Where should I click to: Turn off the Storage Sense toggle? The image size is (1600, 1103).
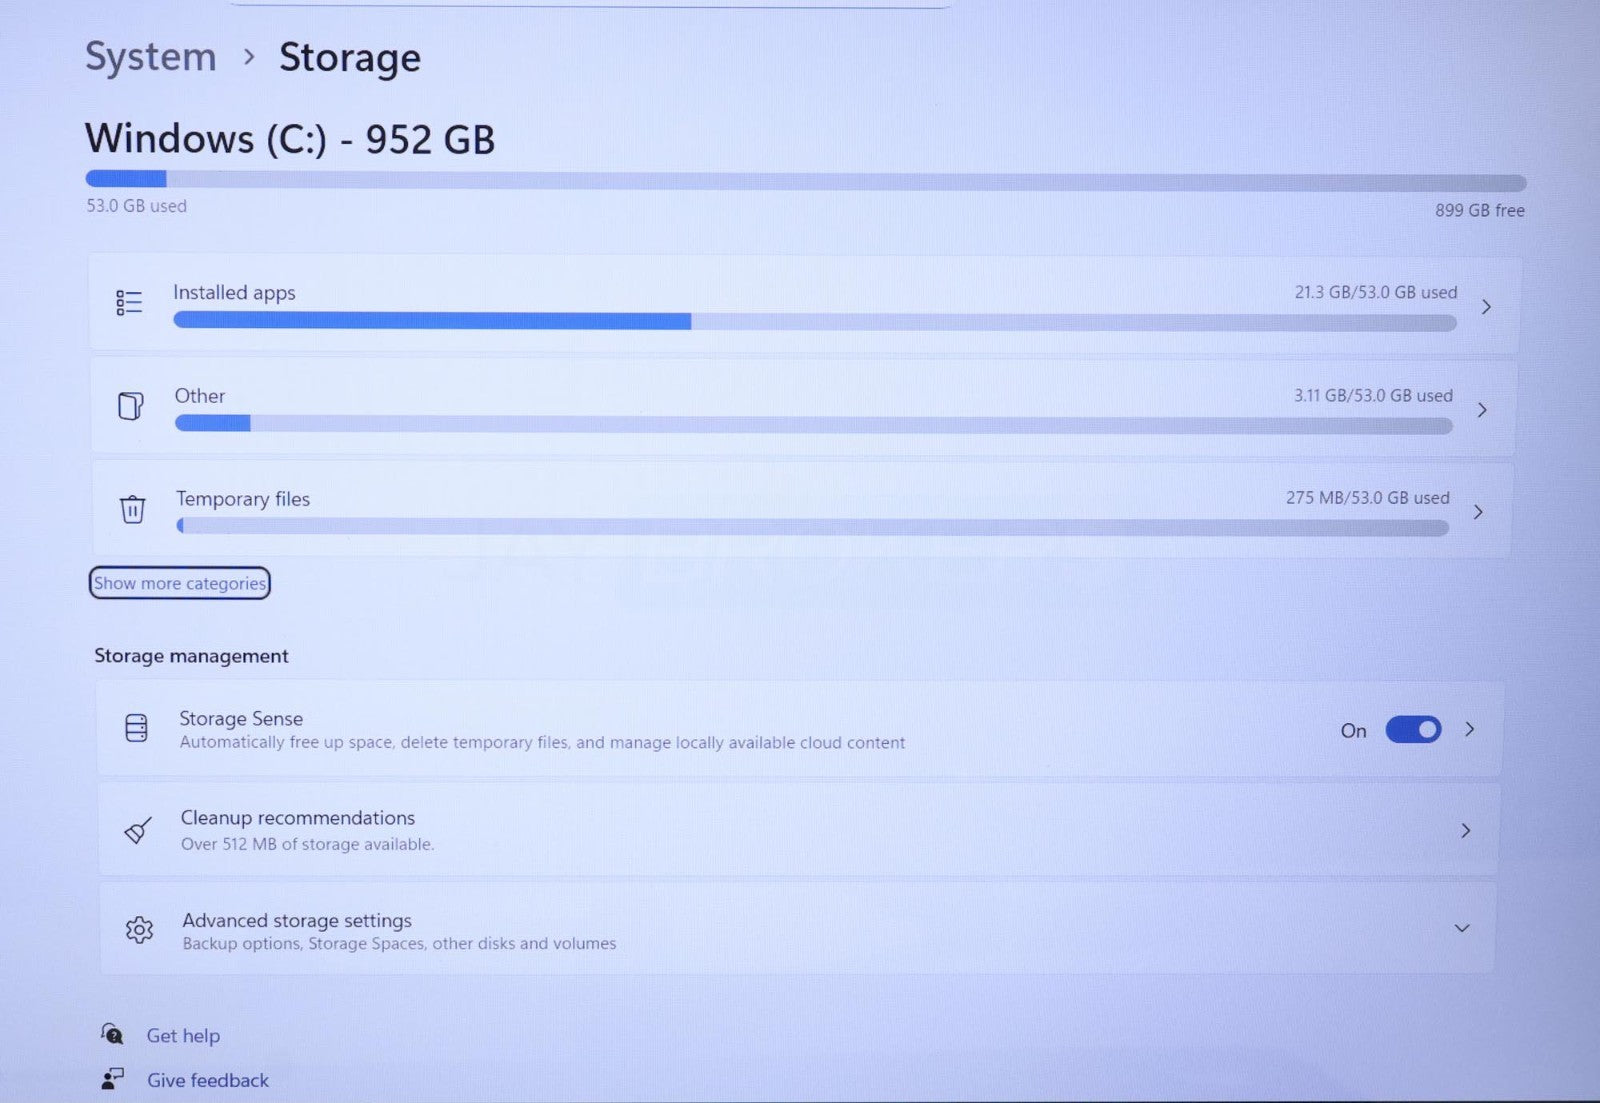[1412, 730]
